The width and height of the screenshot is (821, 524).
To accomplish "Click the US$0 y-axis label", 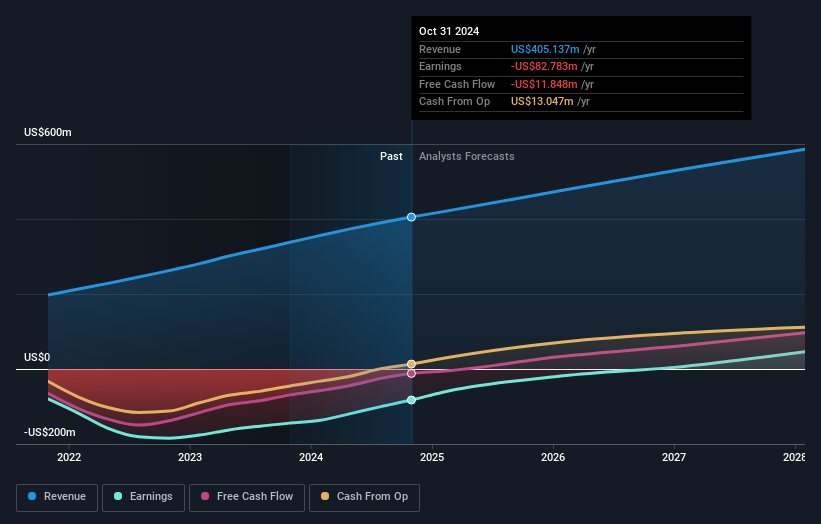I will [37, 358].
